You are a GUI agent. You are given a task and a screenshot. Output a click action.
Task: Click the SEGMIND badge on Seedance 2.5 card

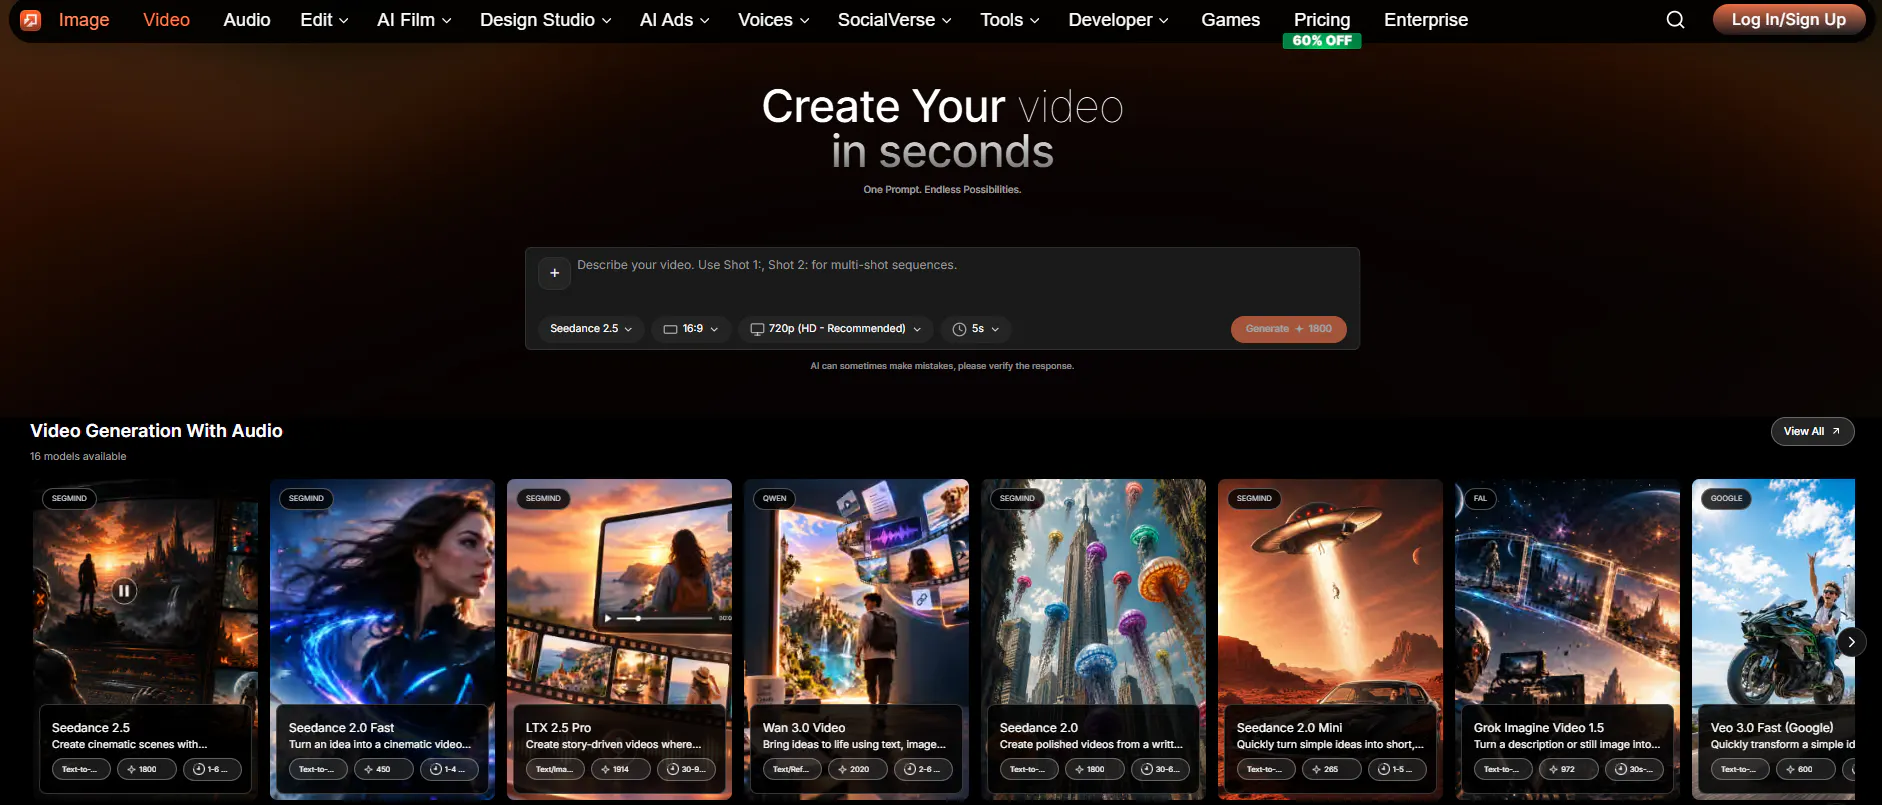(69, 498)
